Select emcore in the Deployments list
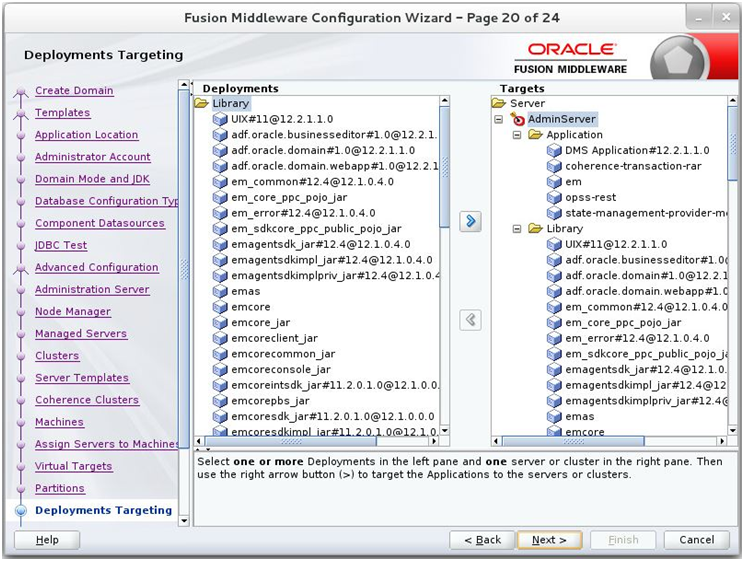Image resolution: width=744 pixels, height=561 pixels. pos(251,307)
